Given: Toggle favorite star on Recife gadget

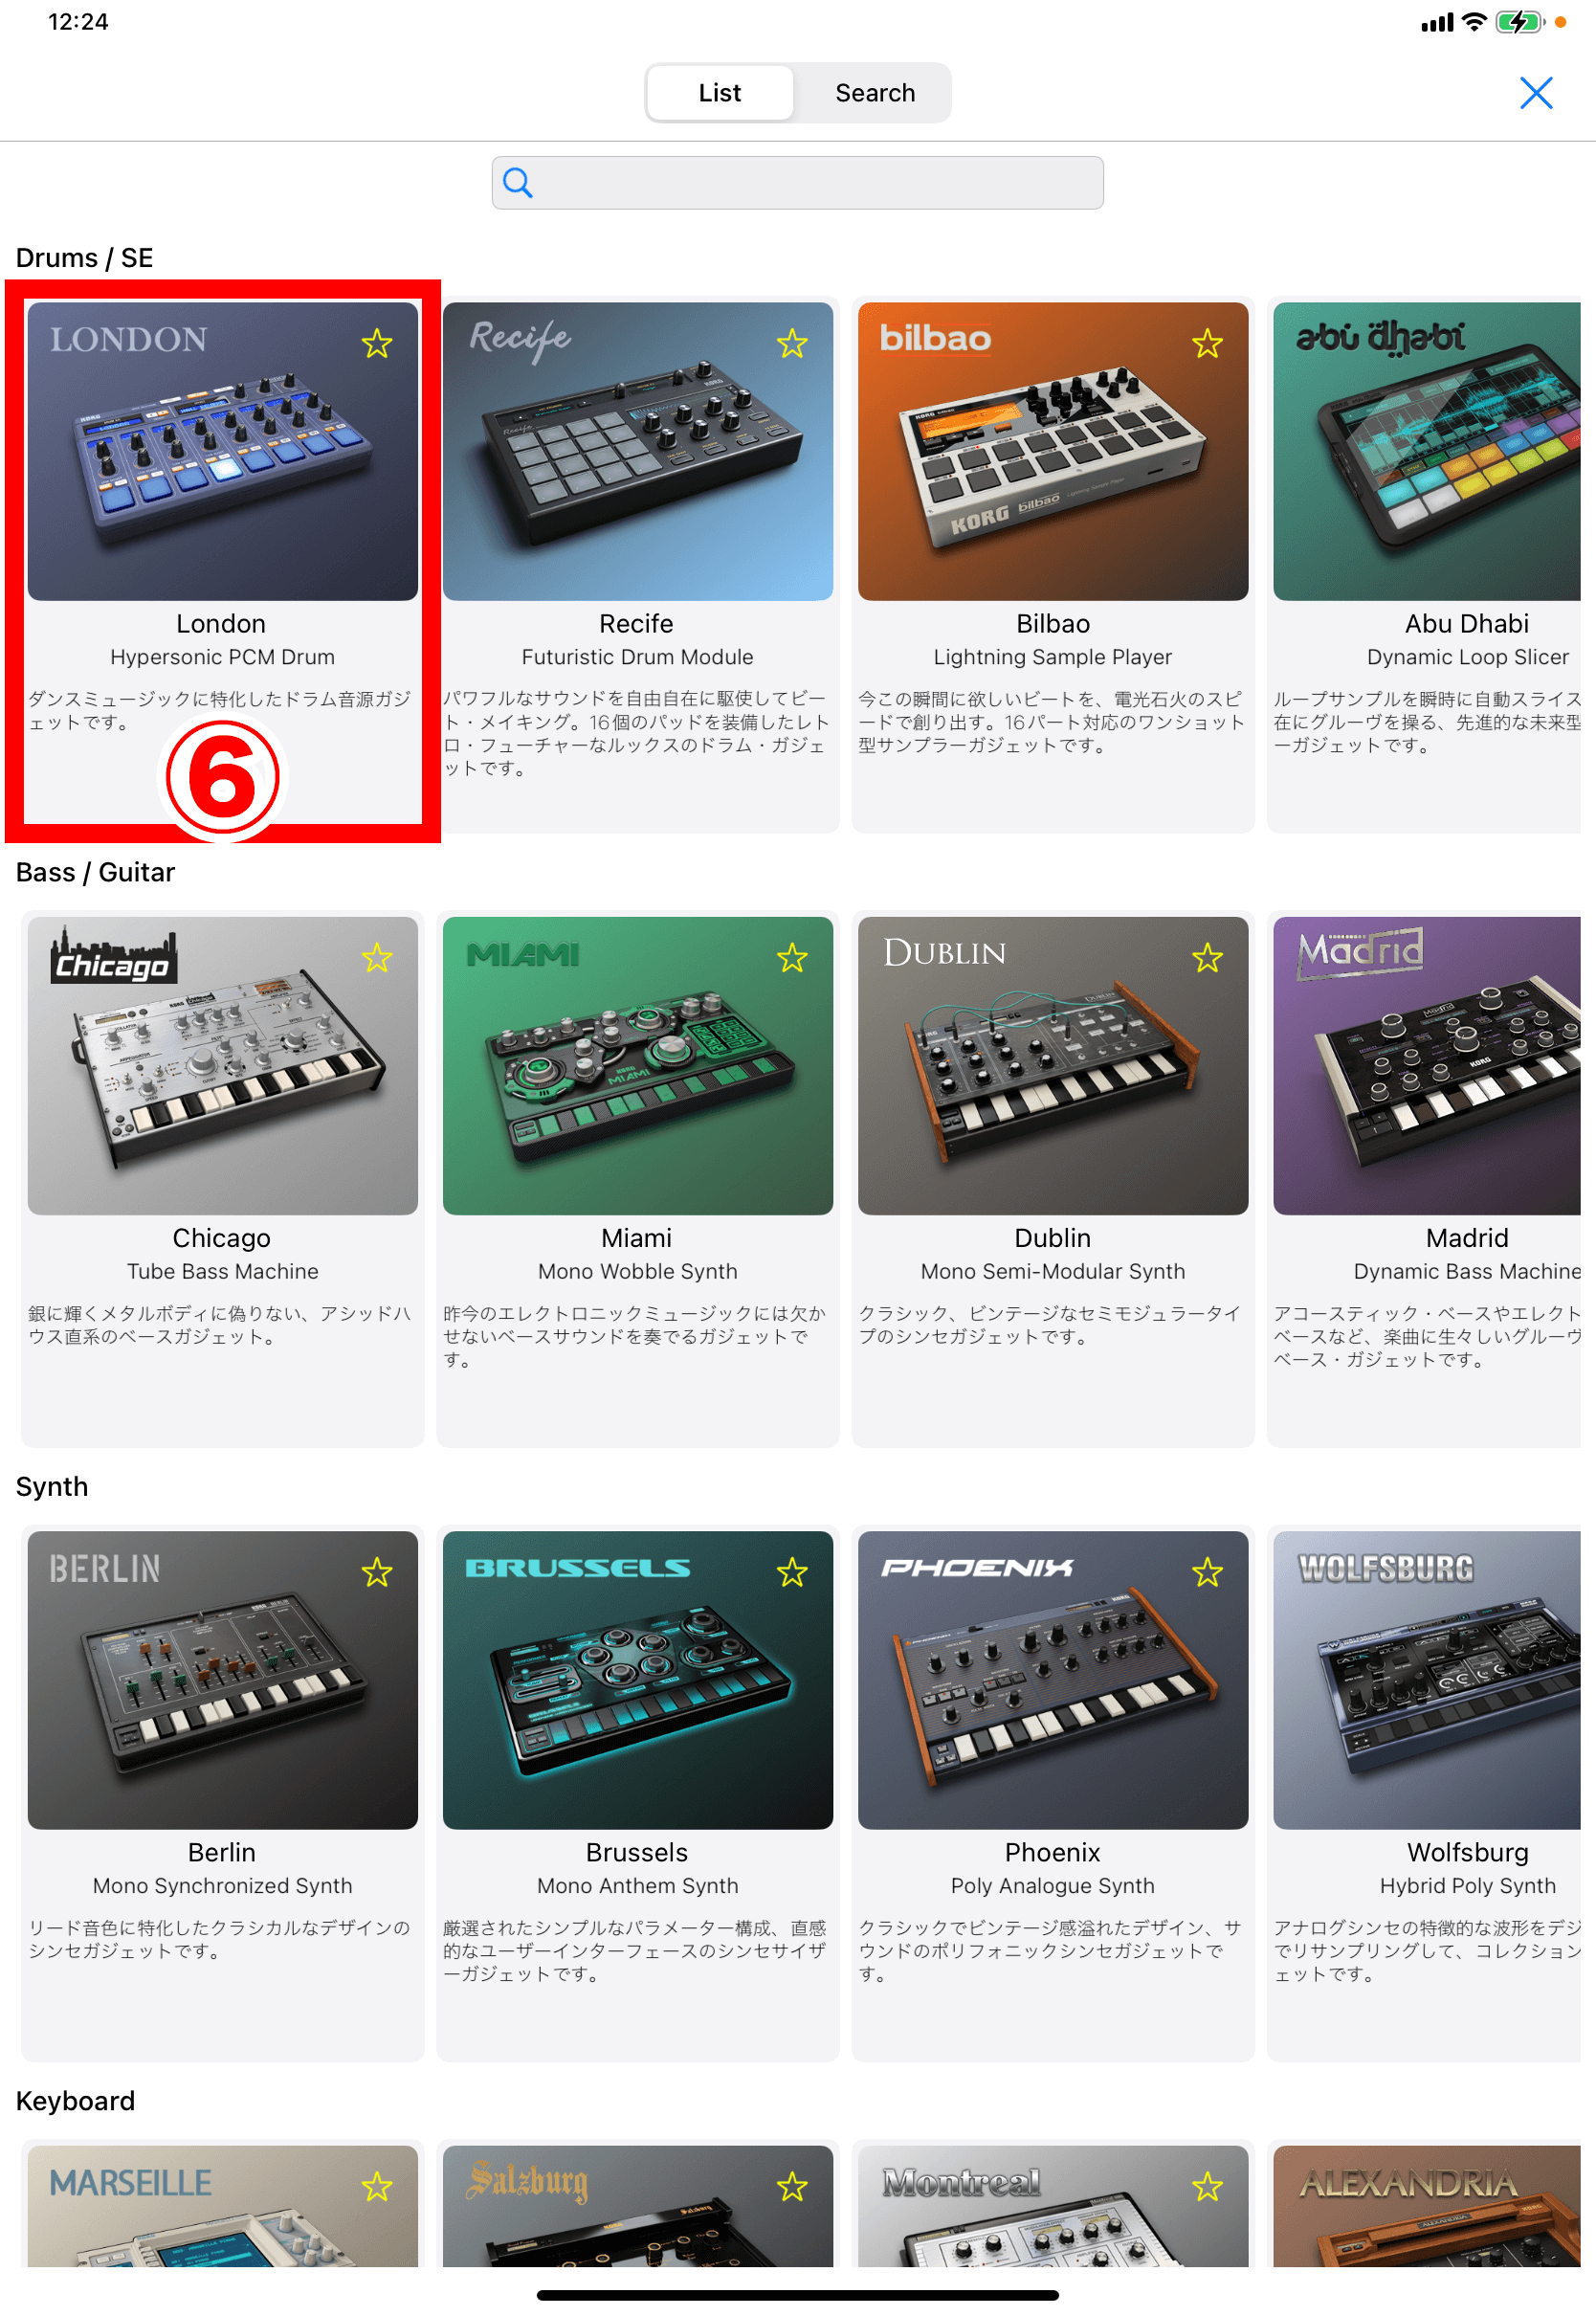Looking at the screenshot, I should (x=792, y=344).
